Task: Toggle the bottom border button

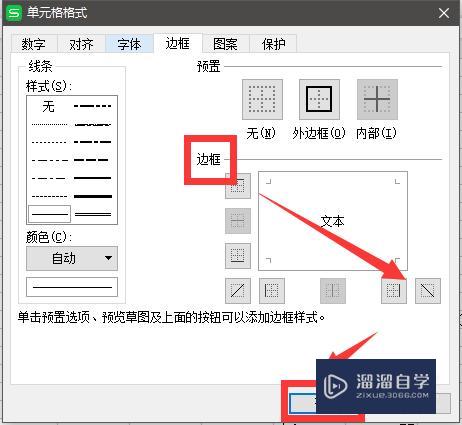Action: click(x=238, y=256)
